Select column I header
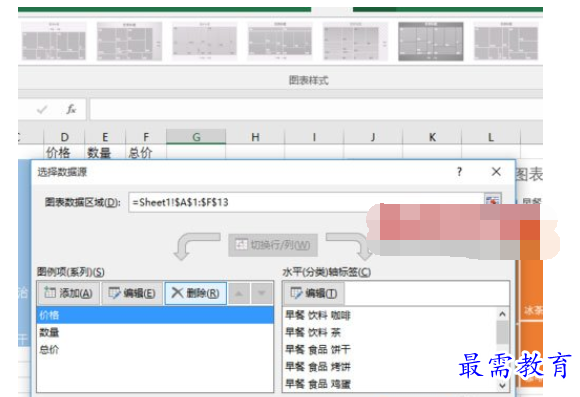Image resolution: width=580 pixels, height=397 pixels. [x=314, y=137]
